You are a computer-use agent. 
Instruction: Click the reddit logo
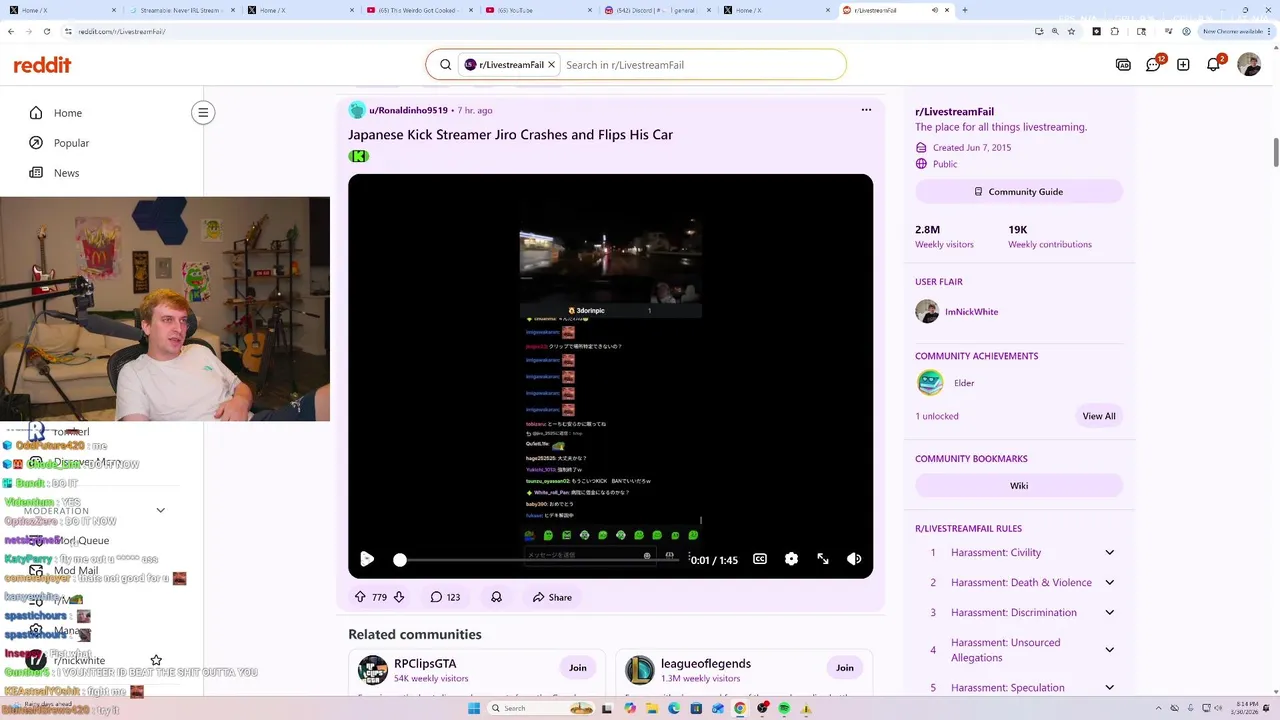point(42,65)
